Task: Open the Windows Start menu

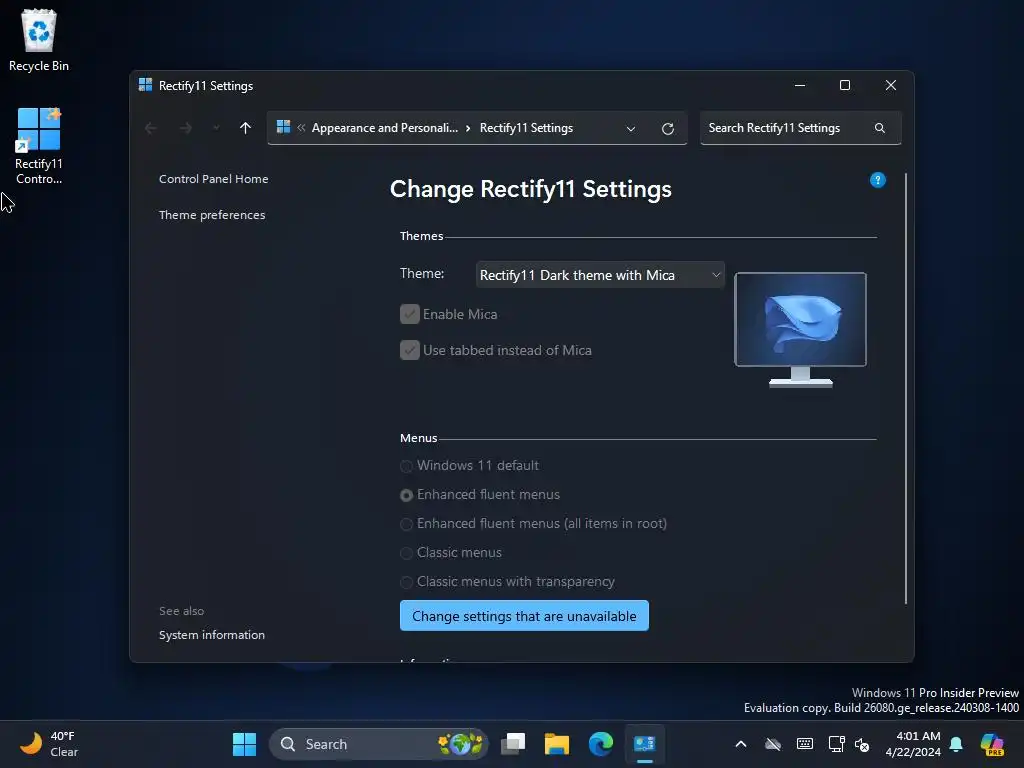Action: coord(244,744)
